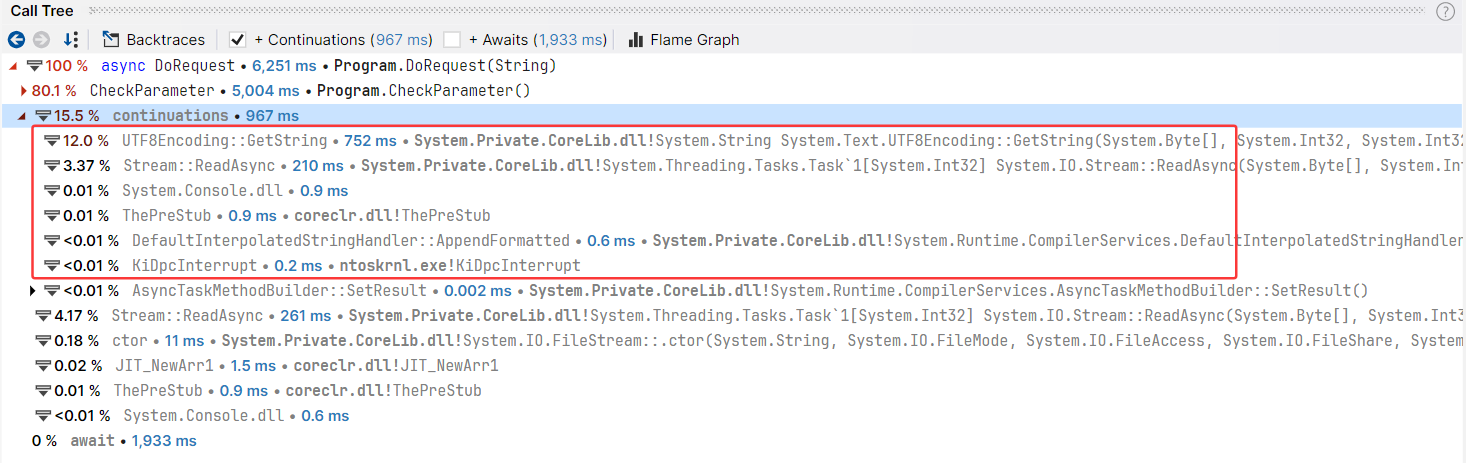Viewport: 1466px width, 463px height.
Task: Click the Program.CheckParameter() text
Action: [x=424, y=91]
